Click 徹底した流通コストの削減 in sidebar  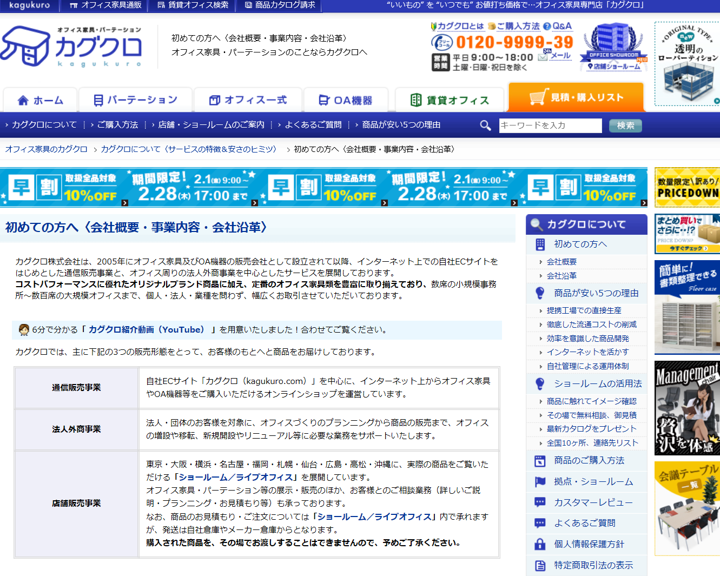[591, 324]
